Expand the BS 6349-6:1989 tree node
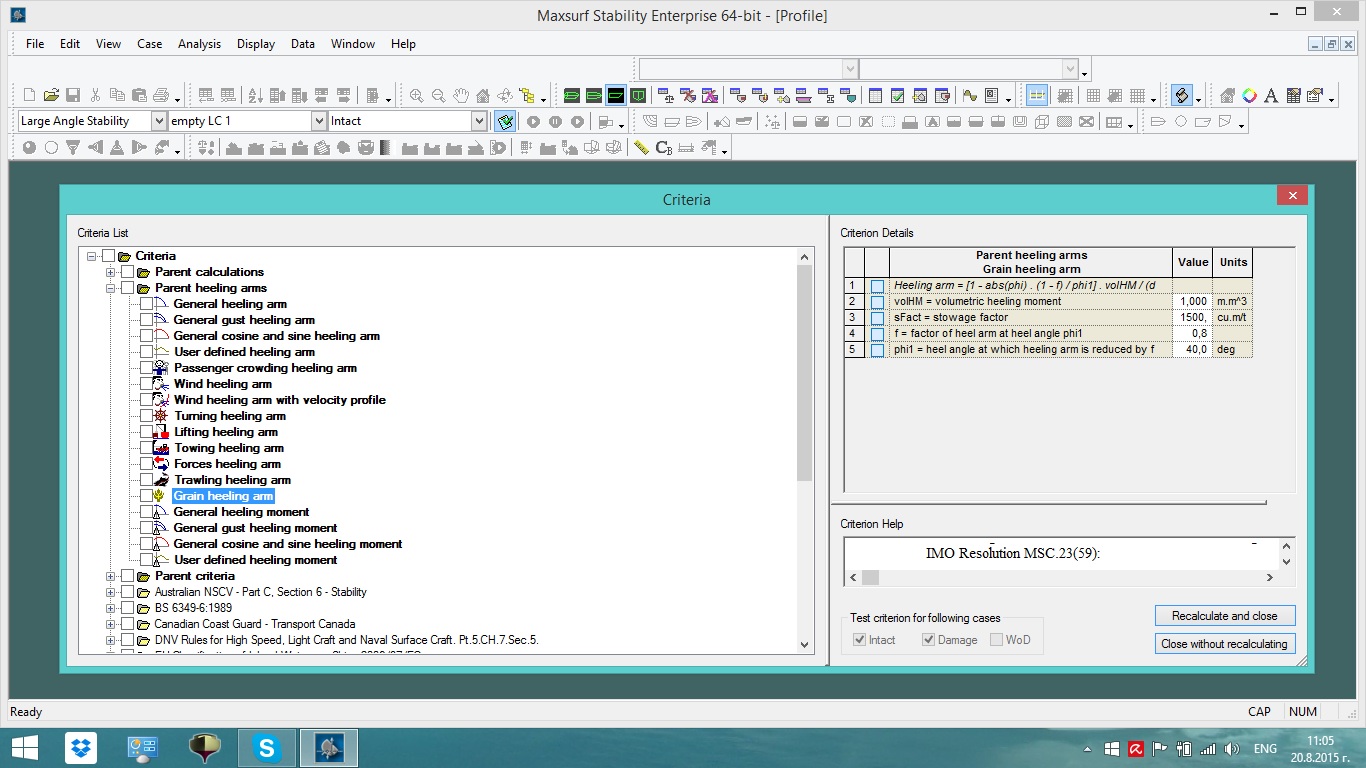The width and height of the screenshot is (1366, 768). [111, 608]
